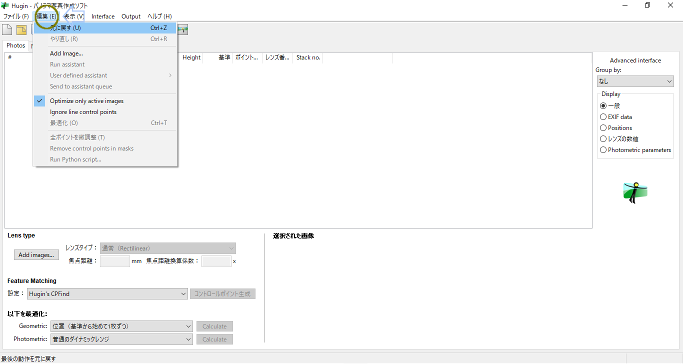Open the Hugin's CPFind settings dropdown

coord(107,294)
